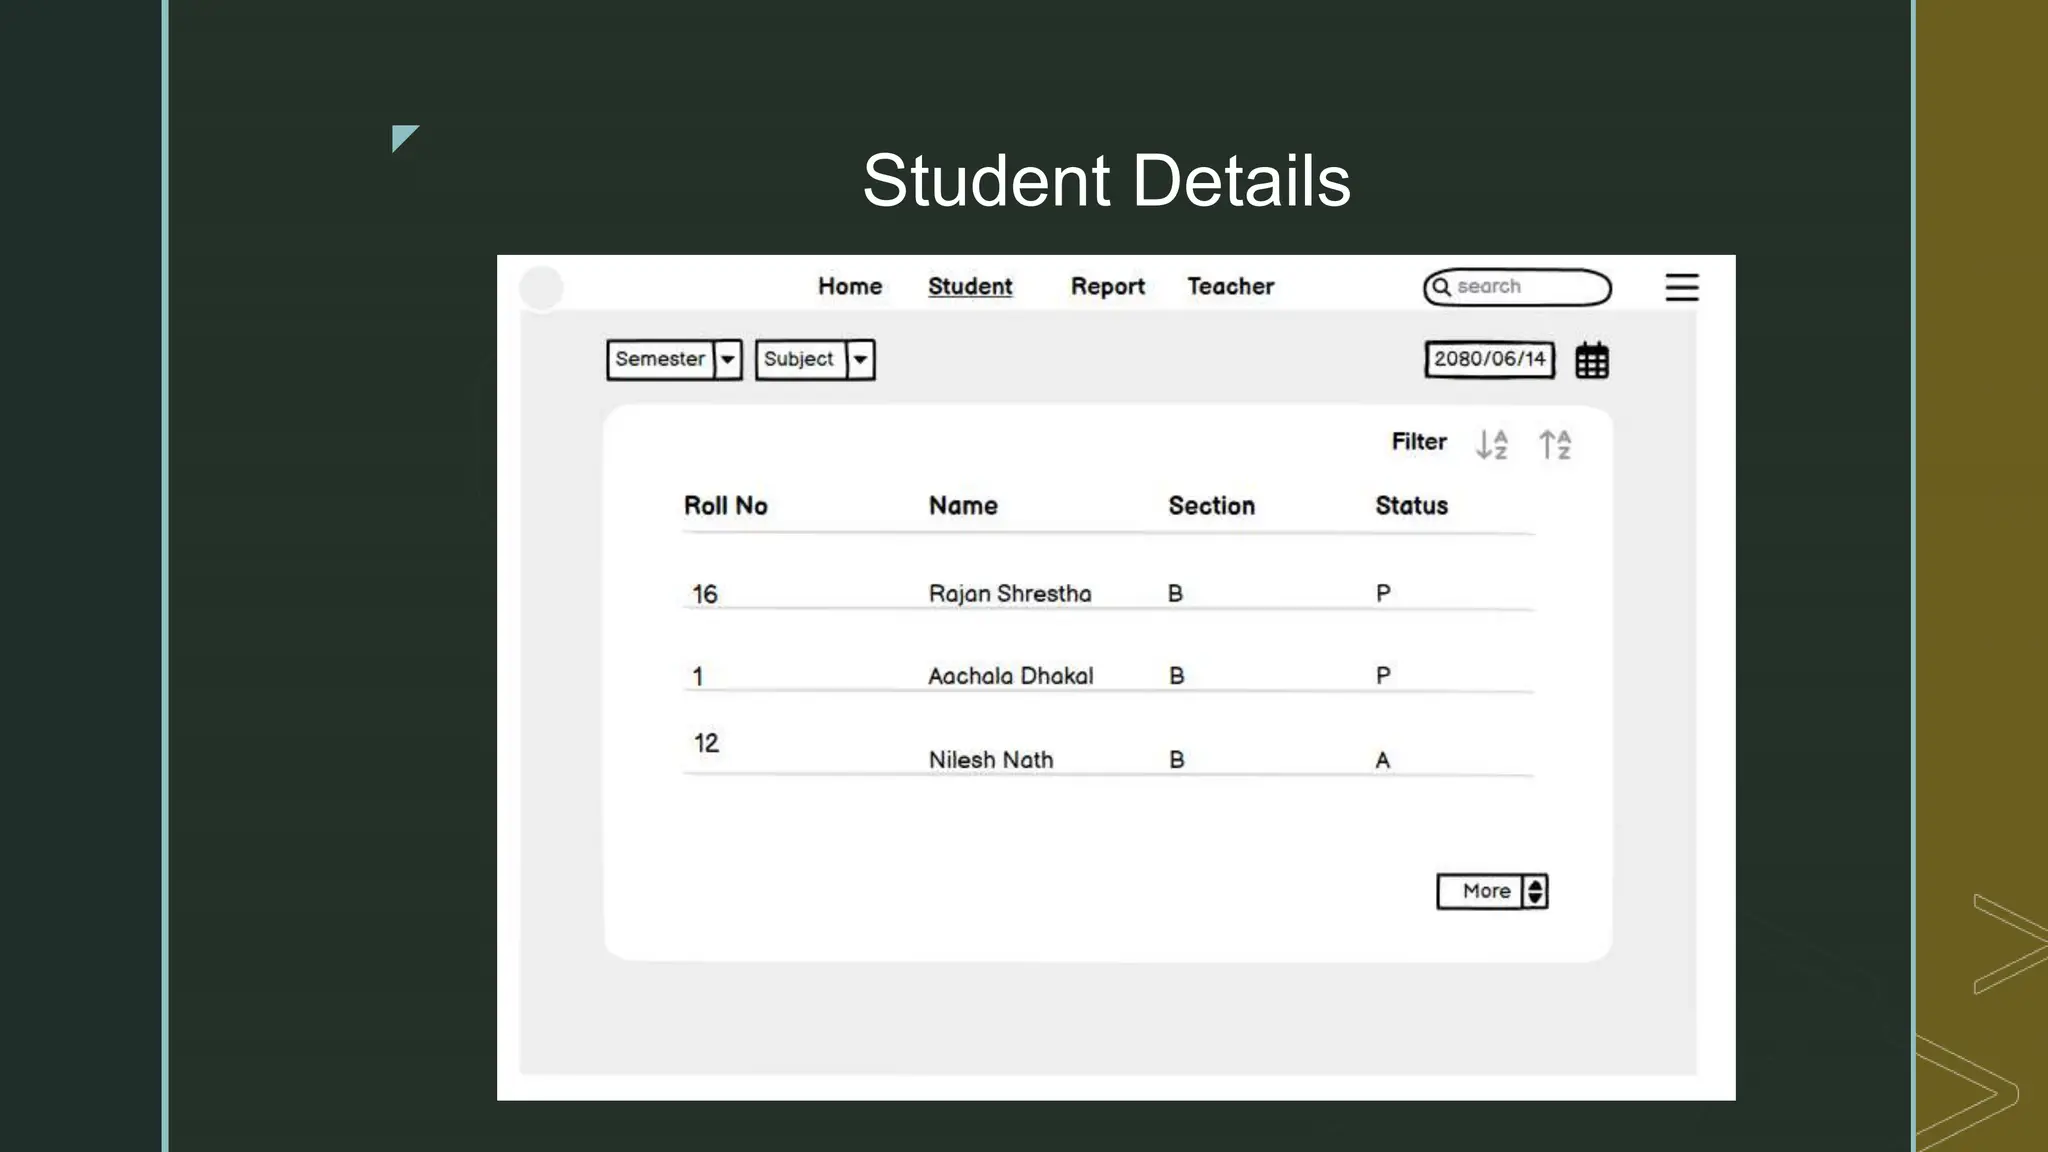Select the Rajan Shrestha row
The width and height of the screenshot is (2048, 1152).
coord(1009,594)
